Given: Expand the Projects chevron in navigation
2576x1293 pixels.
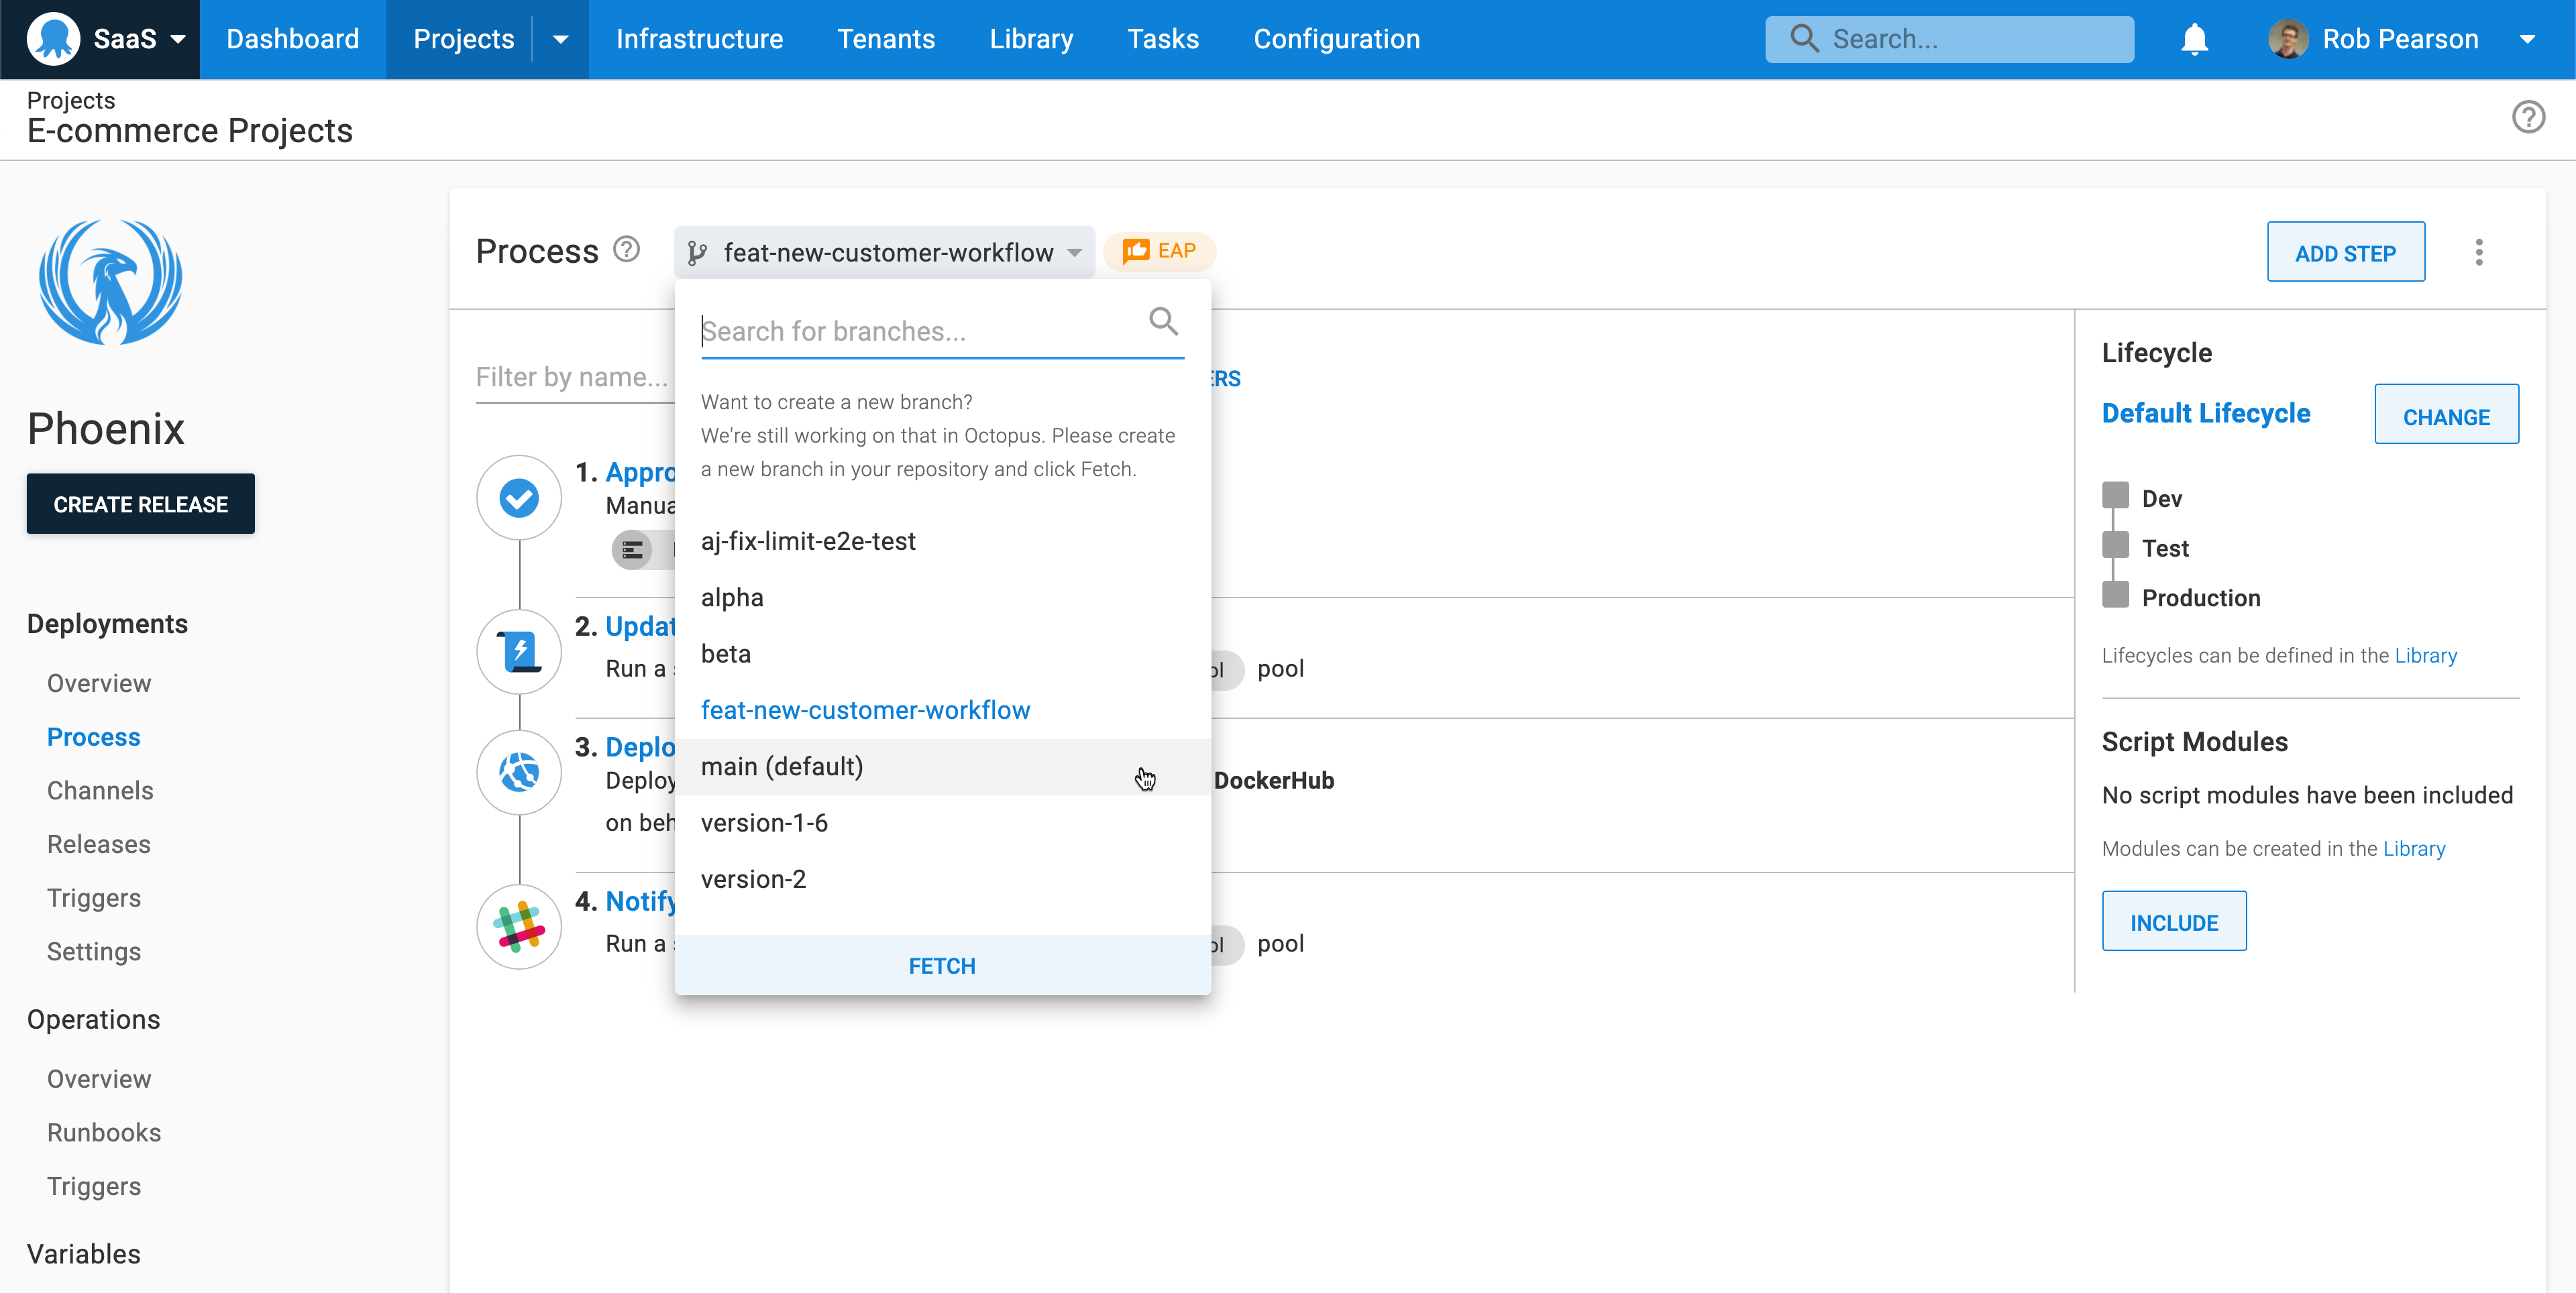Looking at the screenshot, I should coord(559,39).
